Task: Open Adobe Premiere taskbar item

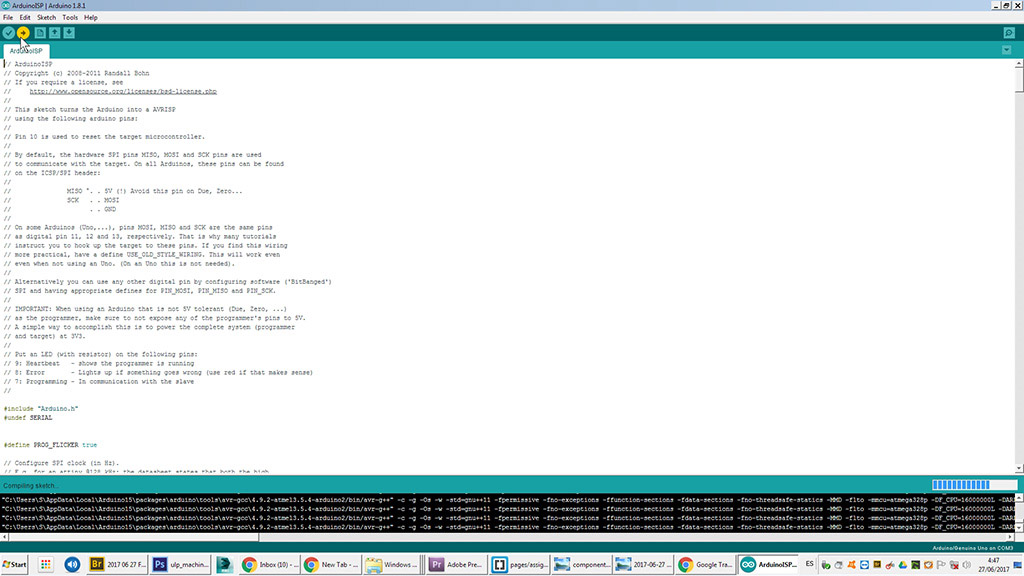Action: (457, 564)
